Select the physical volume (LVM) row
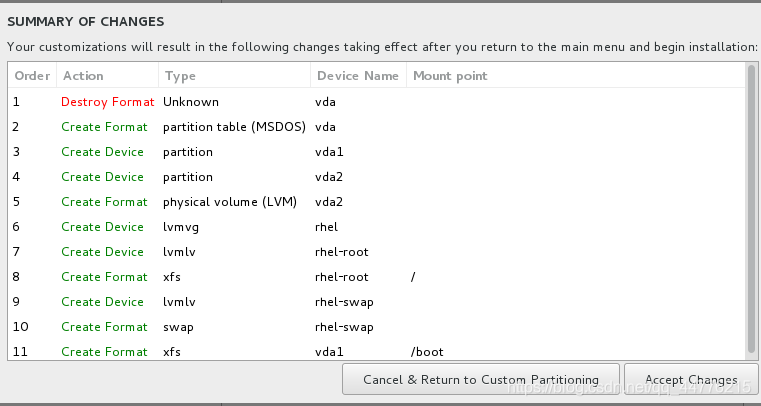The image size is (761, 406). pos(377,202)
